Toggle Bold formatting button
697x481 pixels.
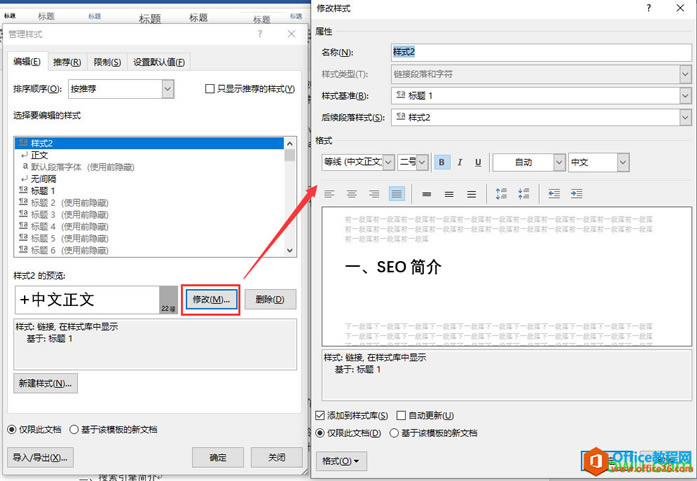(442, 162)
